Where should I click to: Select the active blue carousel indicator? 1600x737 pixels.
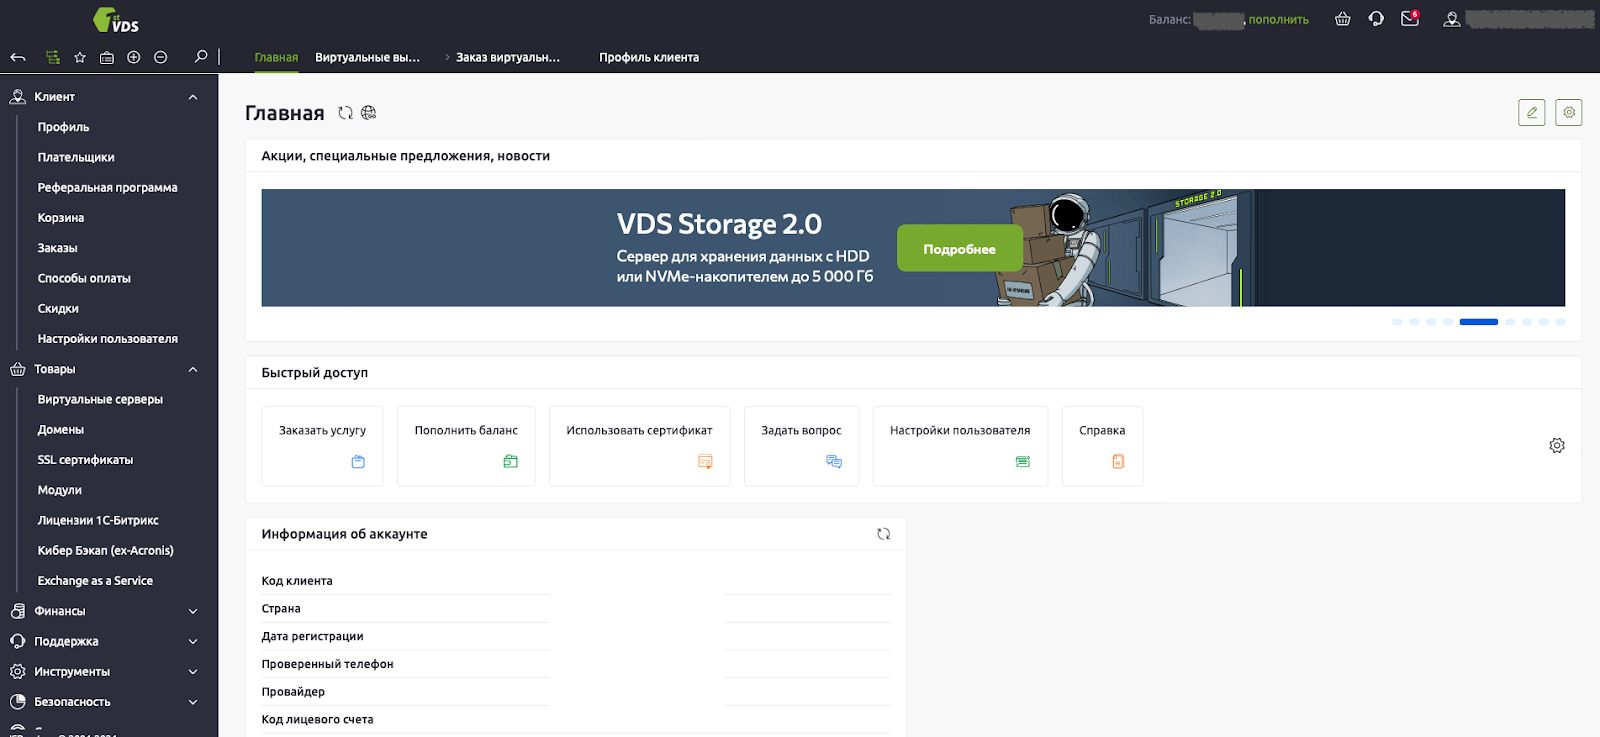pos(1479,322)
